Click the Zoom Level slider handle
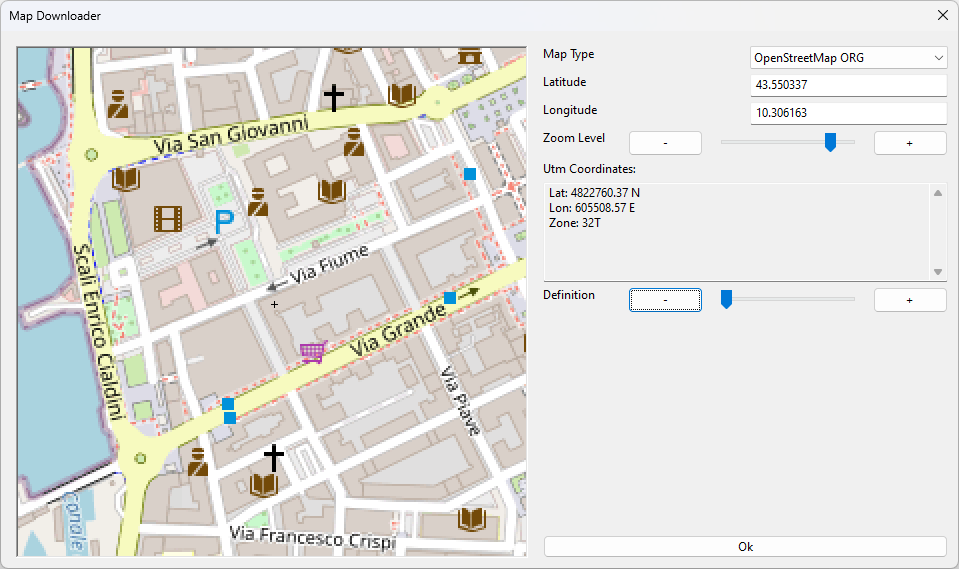Image resolution: width=959 pixels, height=569 pixels. point(830,142)
